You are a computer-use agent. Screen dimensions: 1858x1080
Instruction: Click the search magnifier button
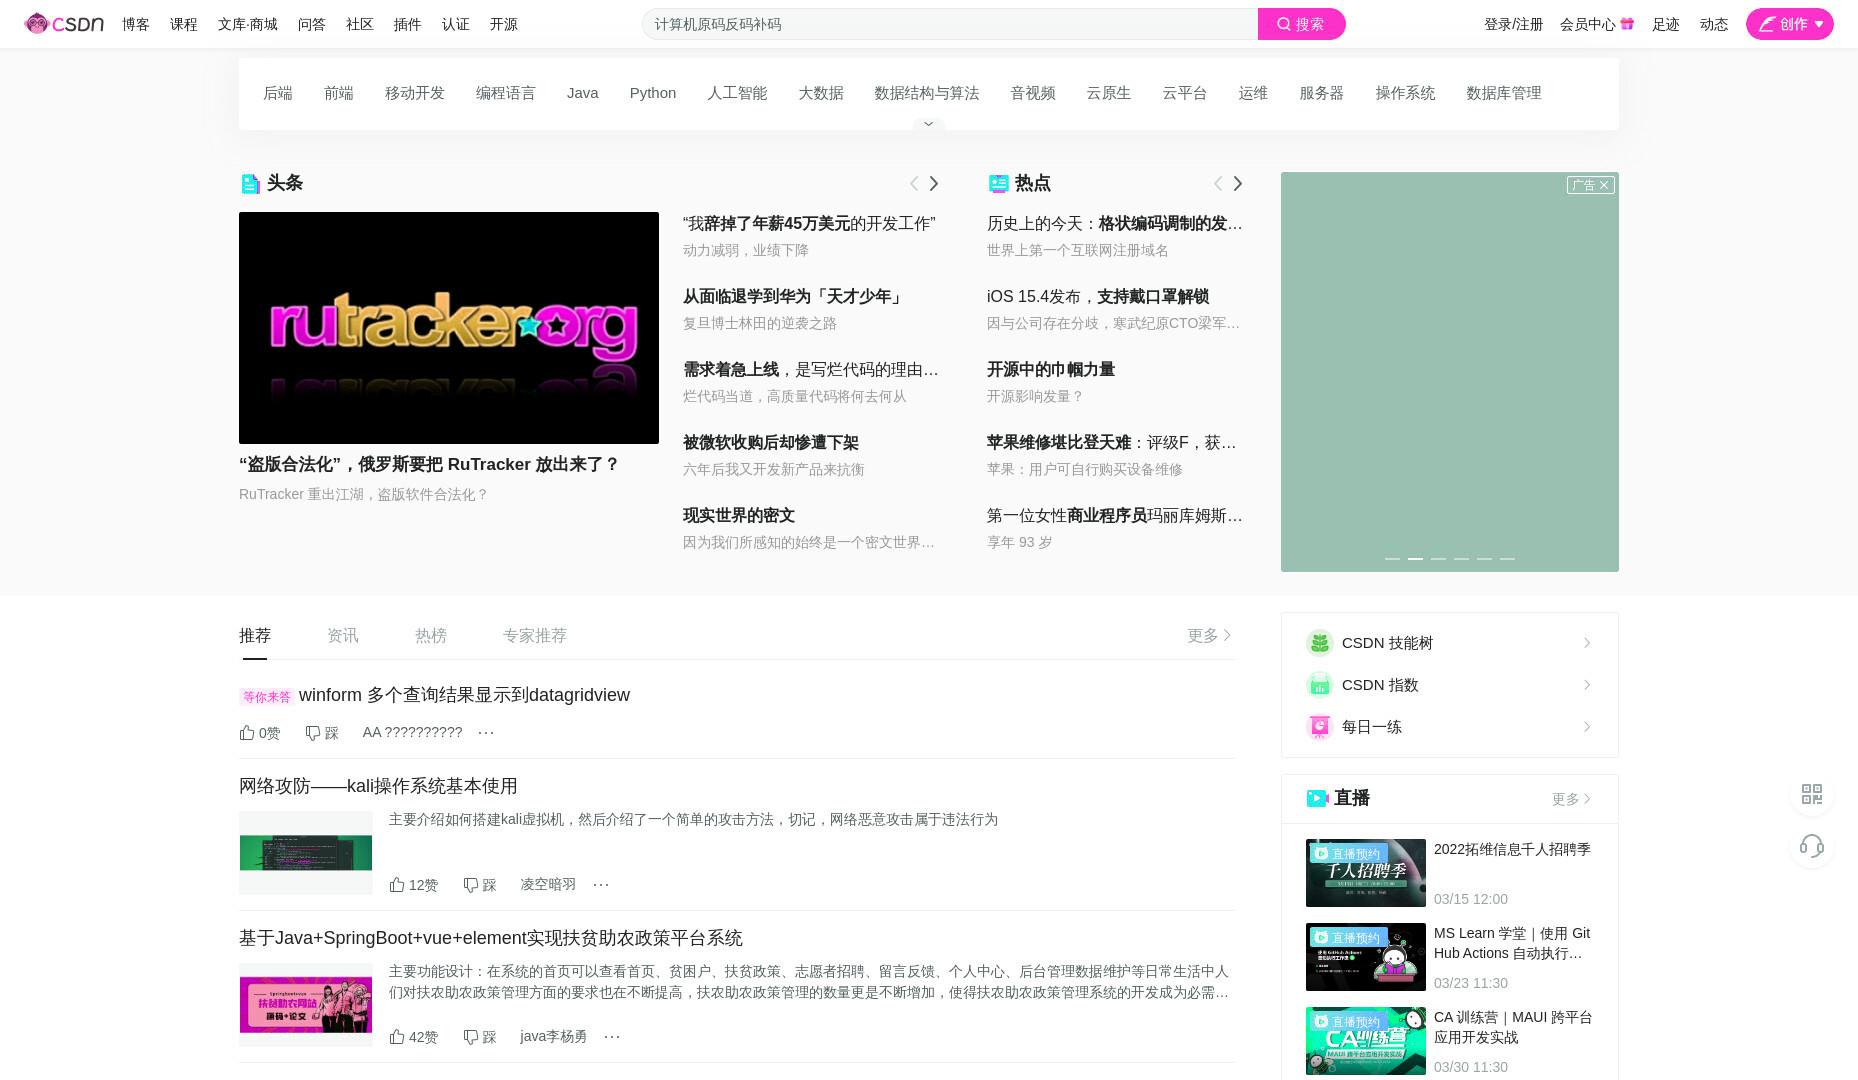[x=1301, y=24]
